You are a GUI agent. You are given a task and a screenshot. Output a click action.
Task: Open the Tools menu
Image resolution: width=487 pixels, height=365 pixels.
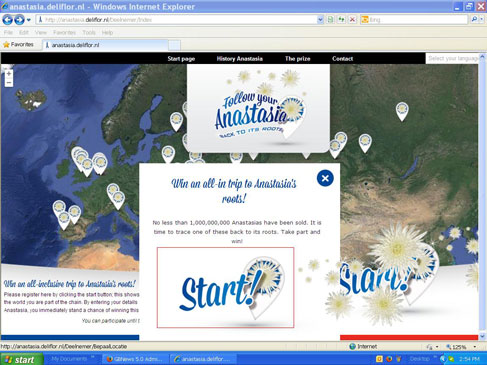coord(89,33)
